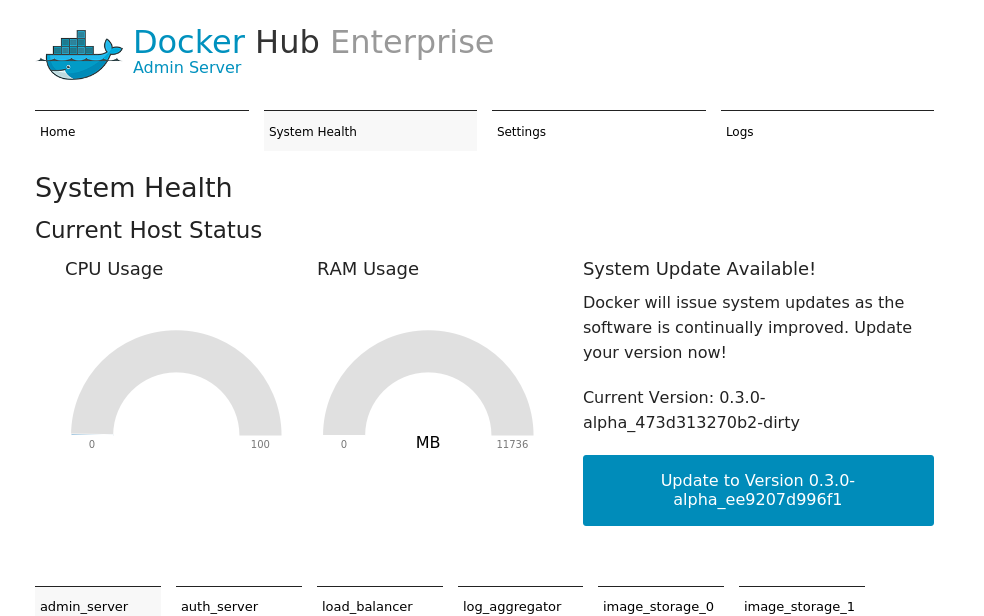Image resolution: width=984 pixels, height=616 pixels.
Task: Select the admin_server container tab
Action: [x=98, y=602]
